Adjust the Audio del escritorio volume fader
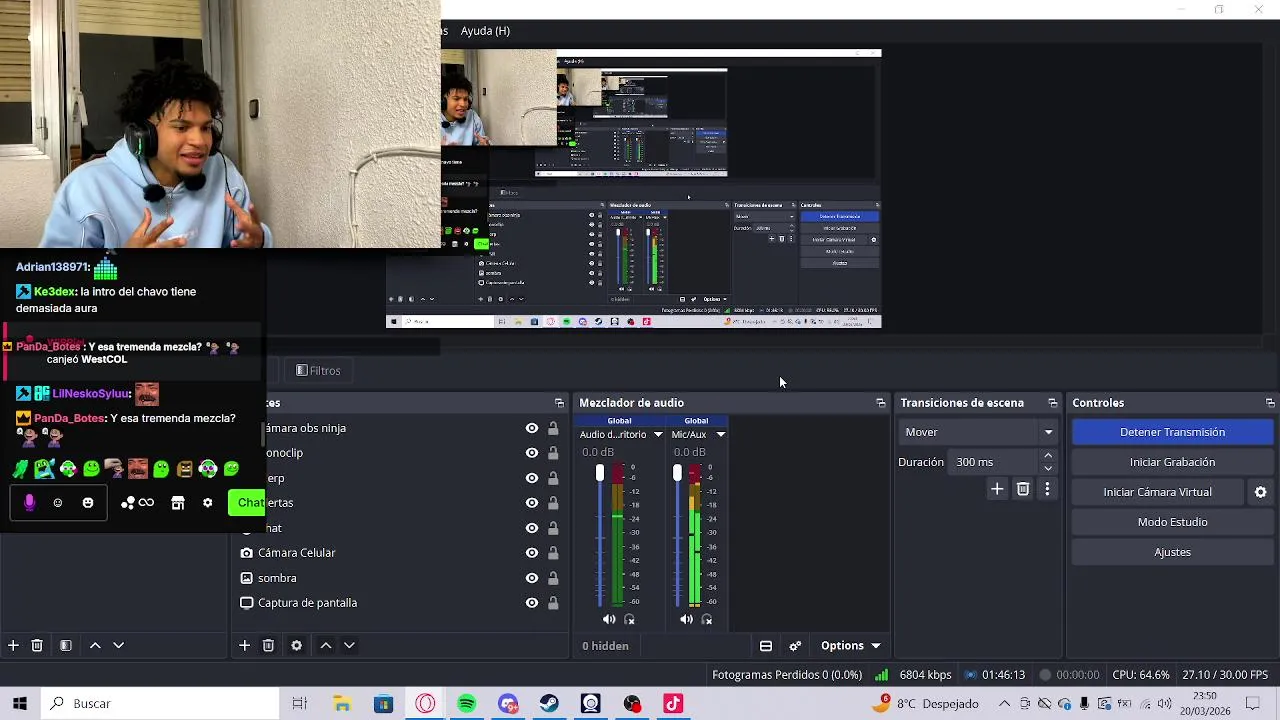1280x720 pixels. [x=600, y=474]
